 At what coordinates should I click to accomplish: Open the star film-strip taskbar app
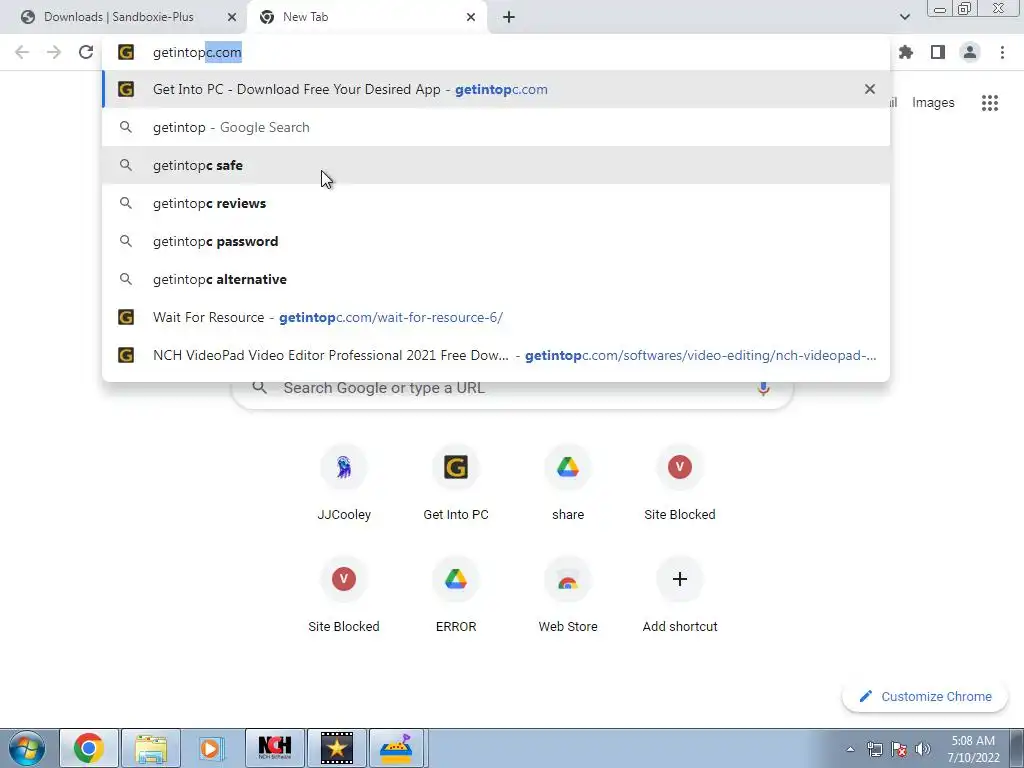pyautogui.click(x=337, y=748)
